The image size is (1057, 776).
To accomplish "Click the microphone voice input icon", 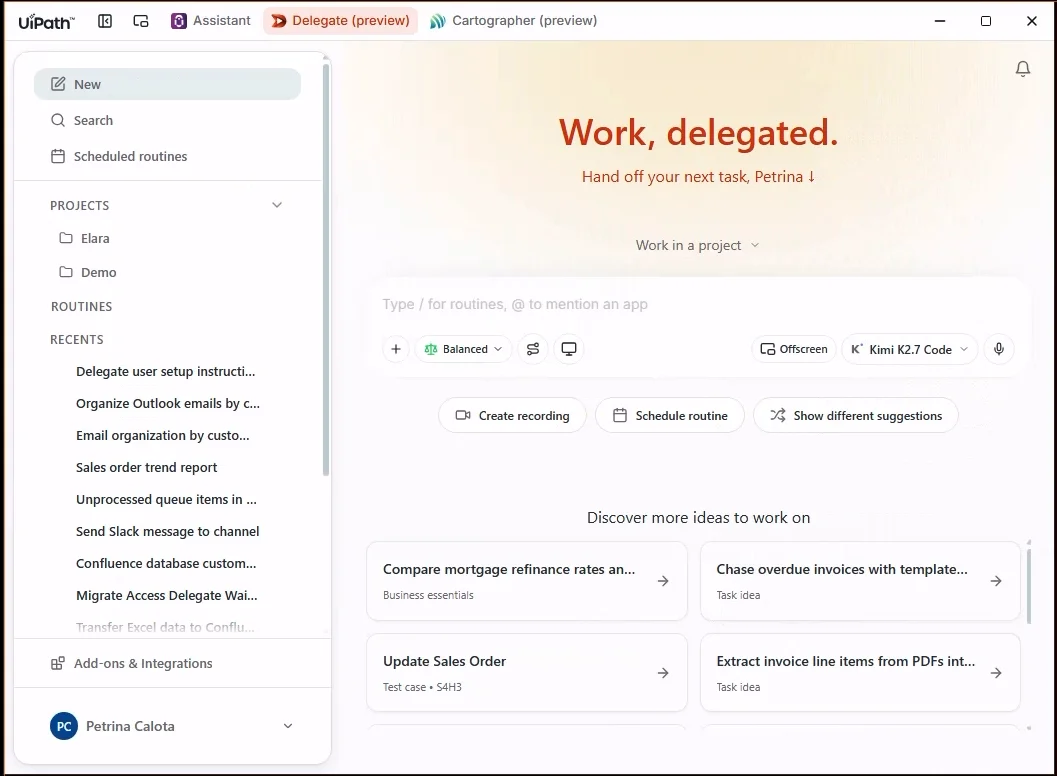I will click(999, 349).
